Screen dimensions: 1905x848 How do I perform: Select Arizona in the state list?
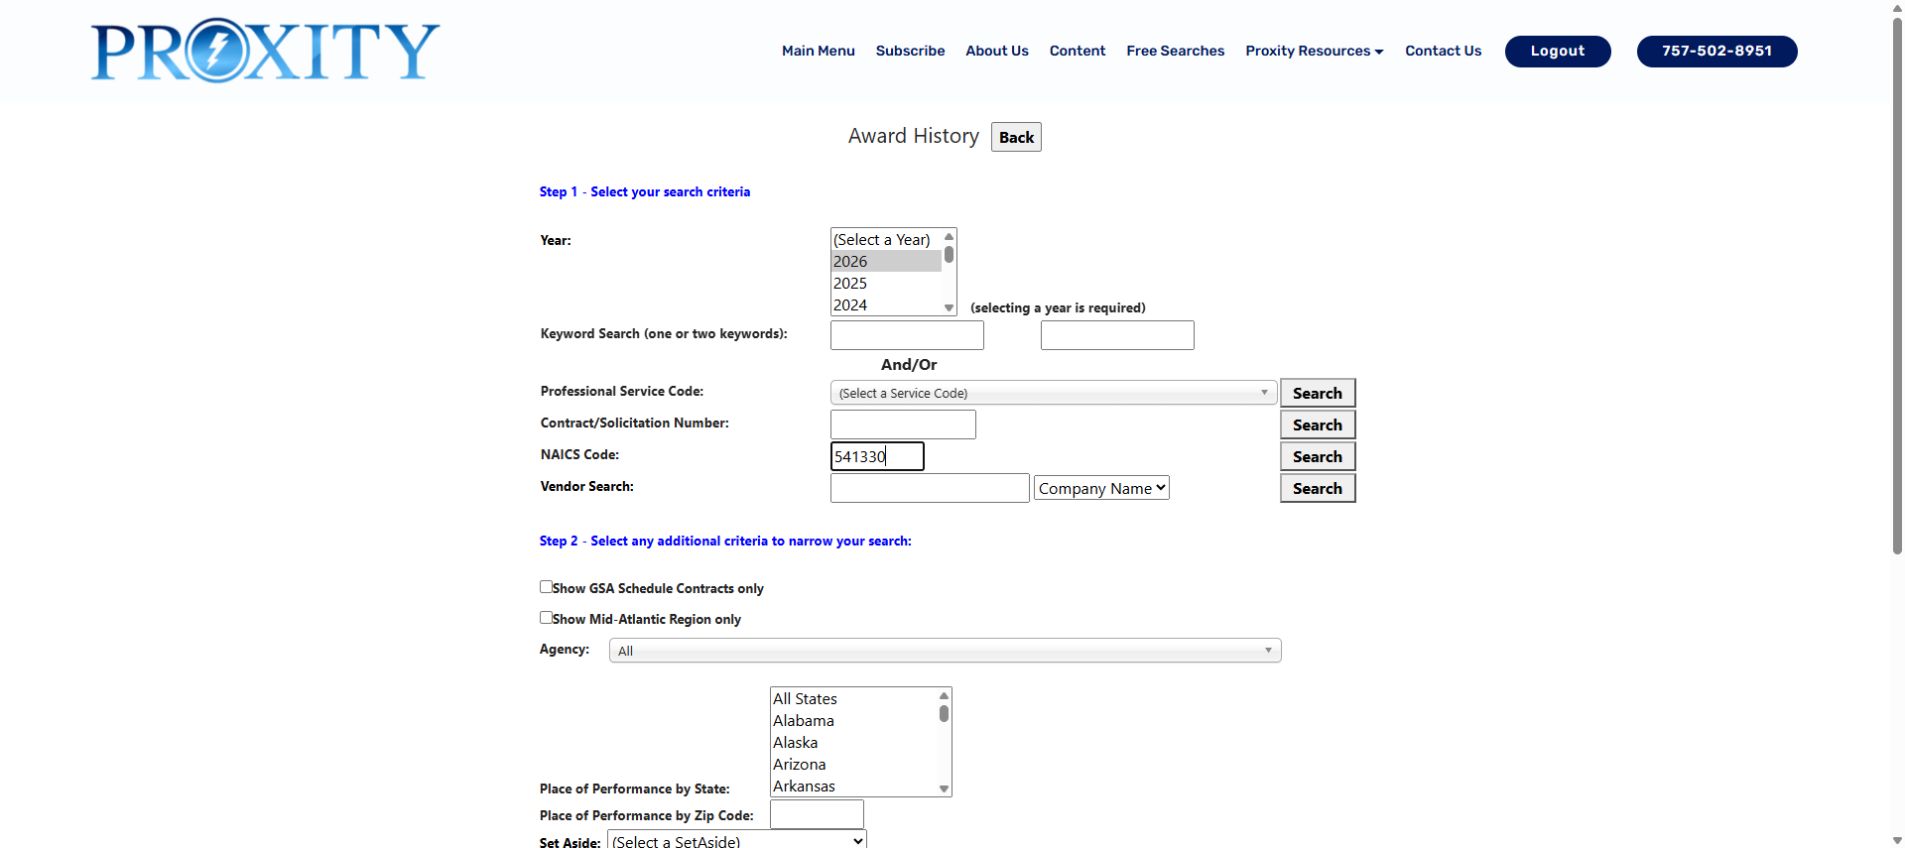click(x=854, y=765)
